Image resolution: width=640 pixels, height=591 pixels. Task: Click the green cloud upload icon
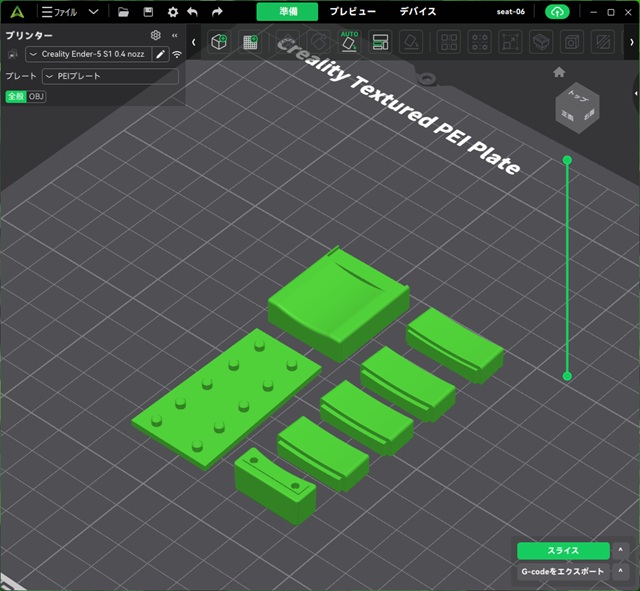[x=556, y=12]
